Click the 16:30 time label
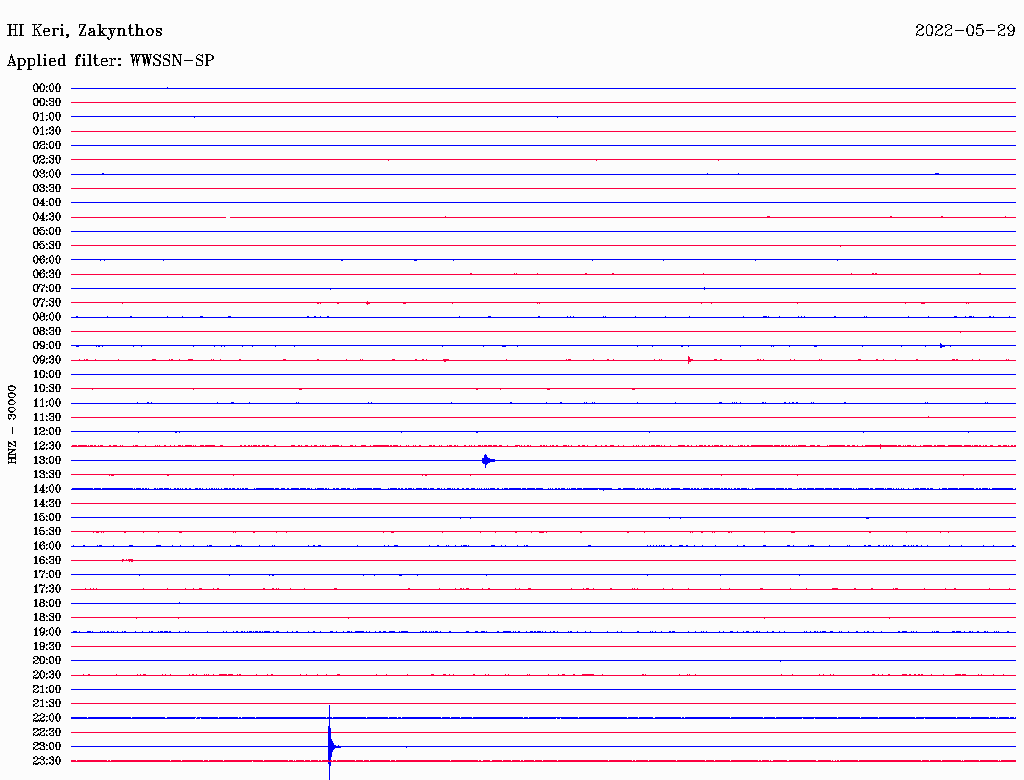The height and width of the screenshot is (780, 1024). 47,561
